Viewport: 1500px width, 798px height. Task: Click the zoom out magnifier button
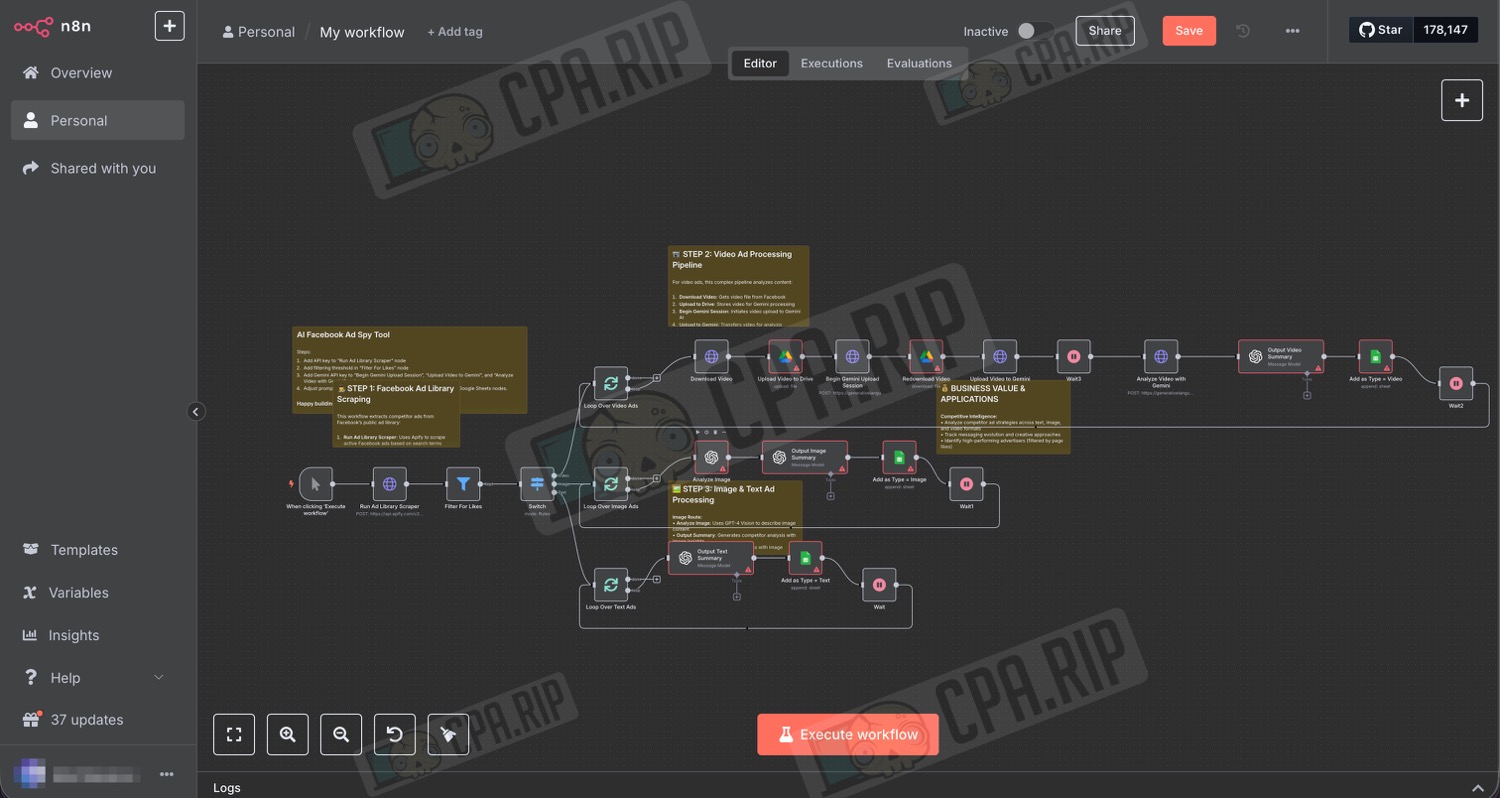point(341,734)
